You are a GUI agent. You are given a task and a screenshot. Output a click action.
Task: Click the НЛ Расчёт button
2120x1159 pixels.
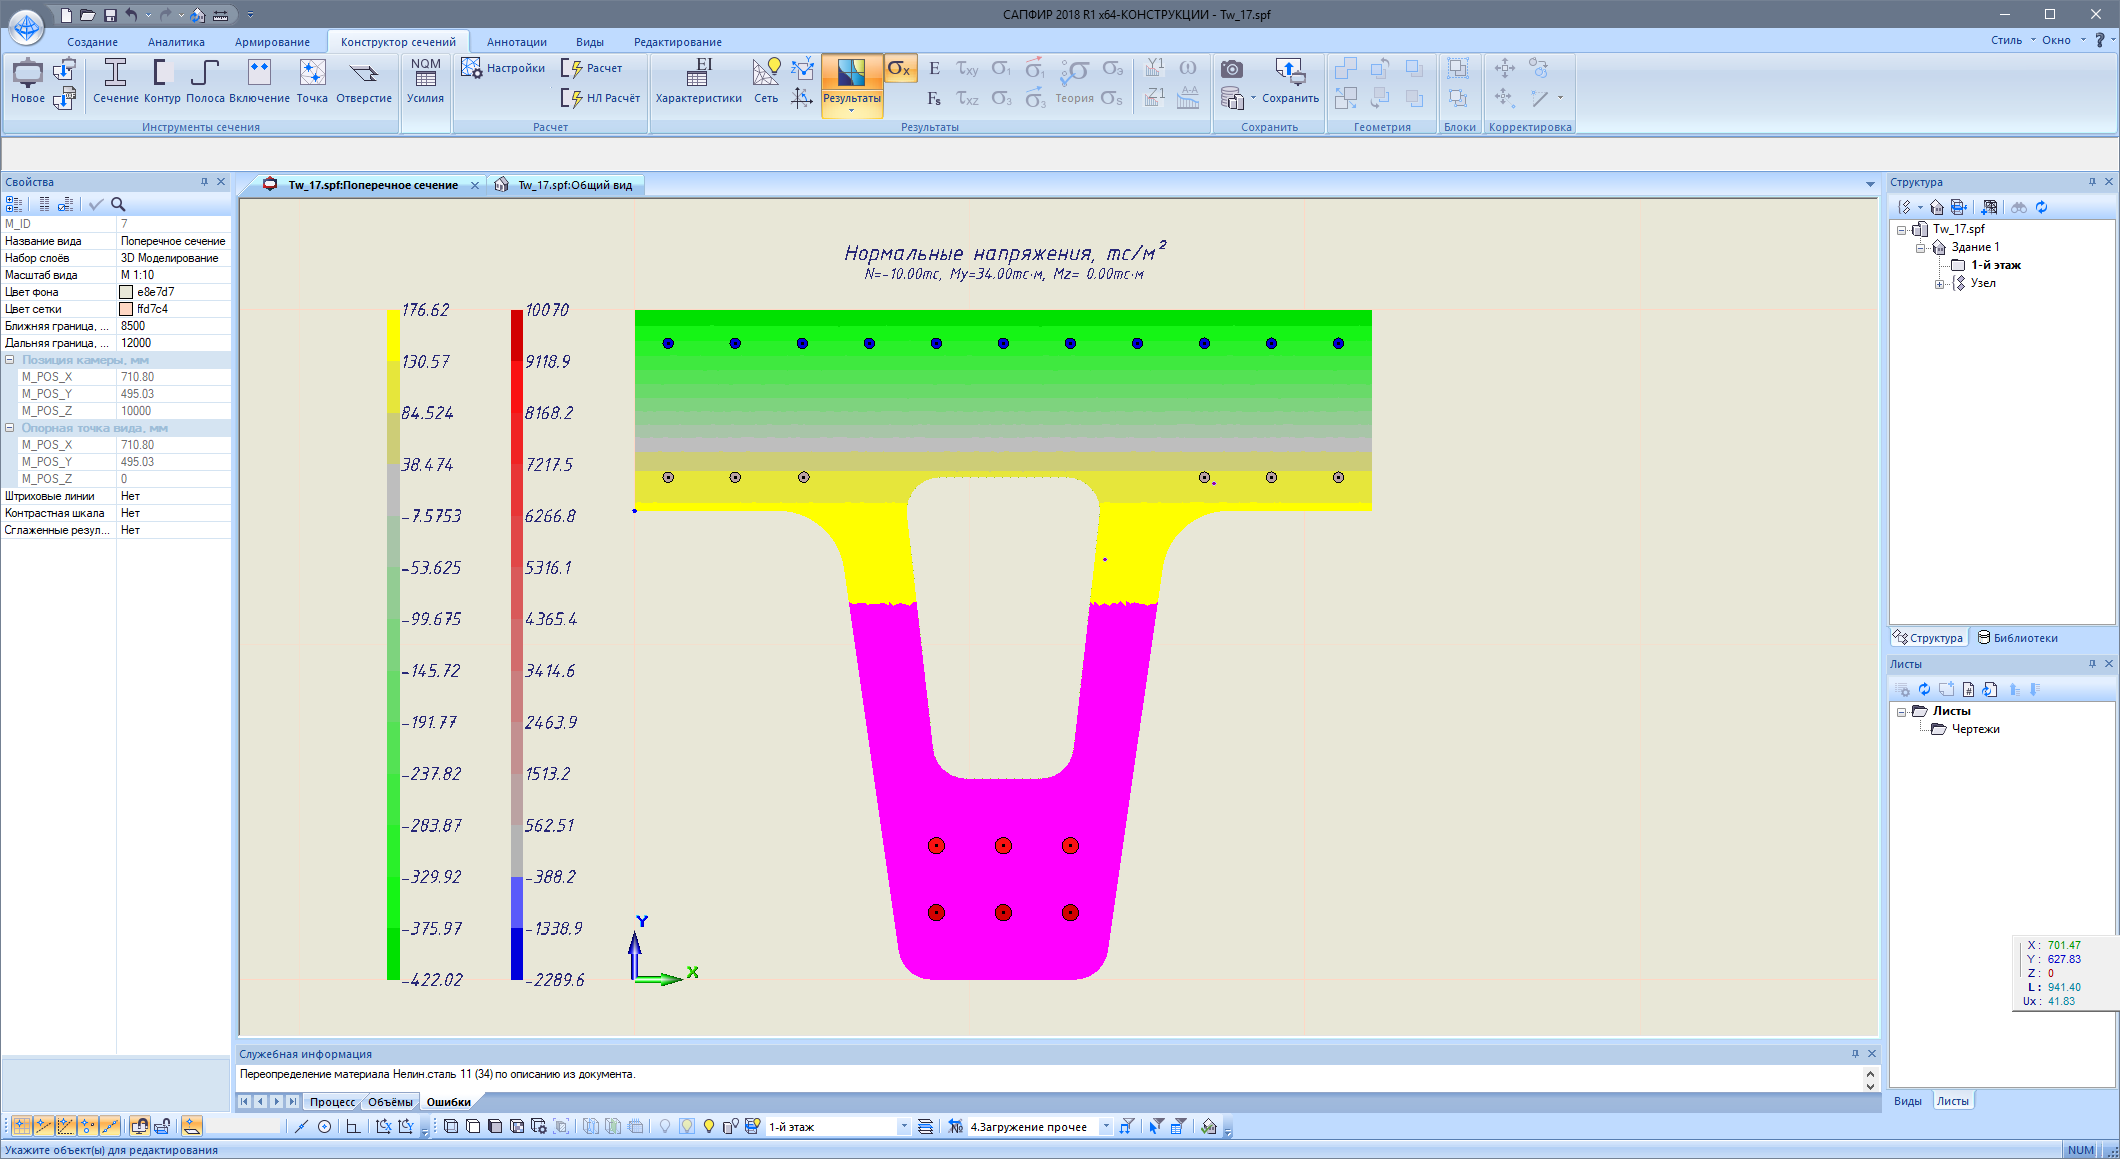pyautogui.click(x=602, y=98)
